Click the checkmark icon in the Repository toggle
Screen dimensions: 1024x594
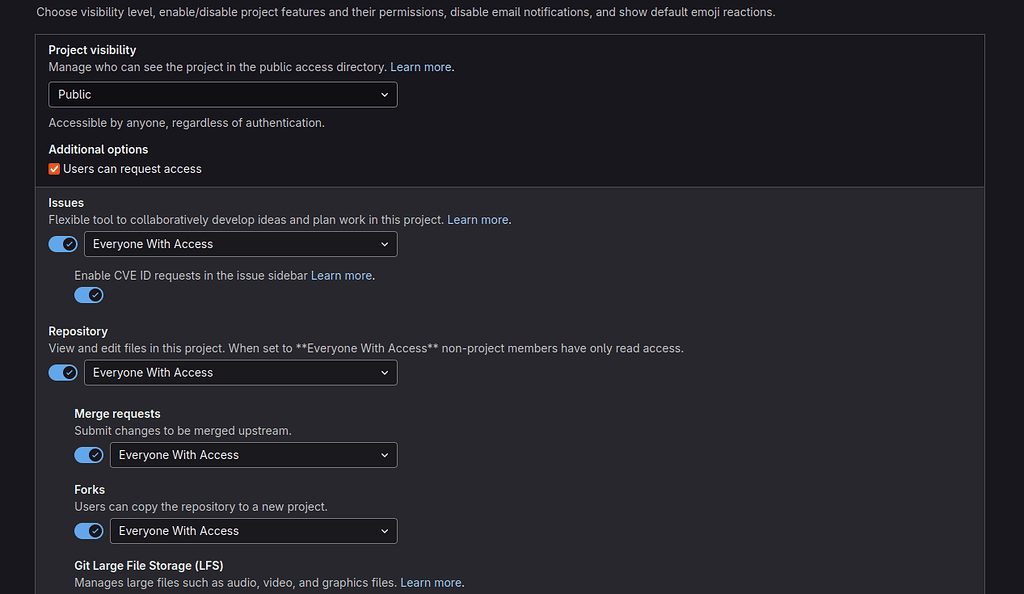tap(69, 372)
